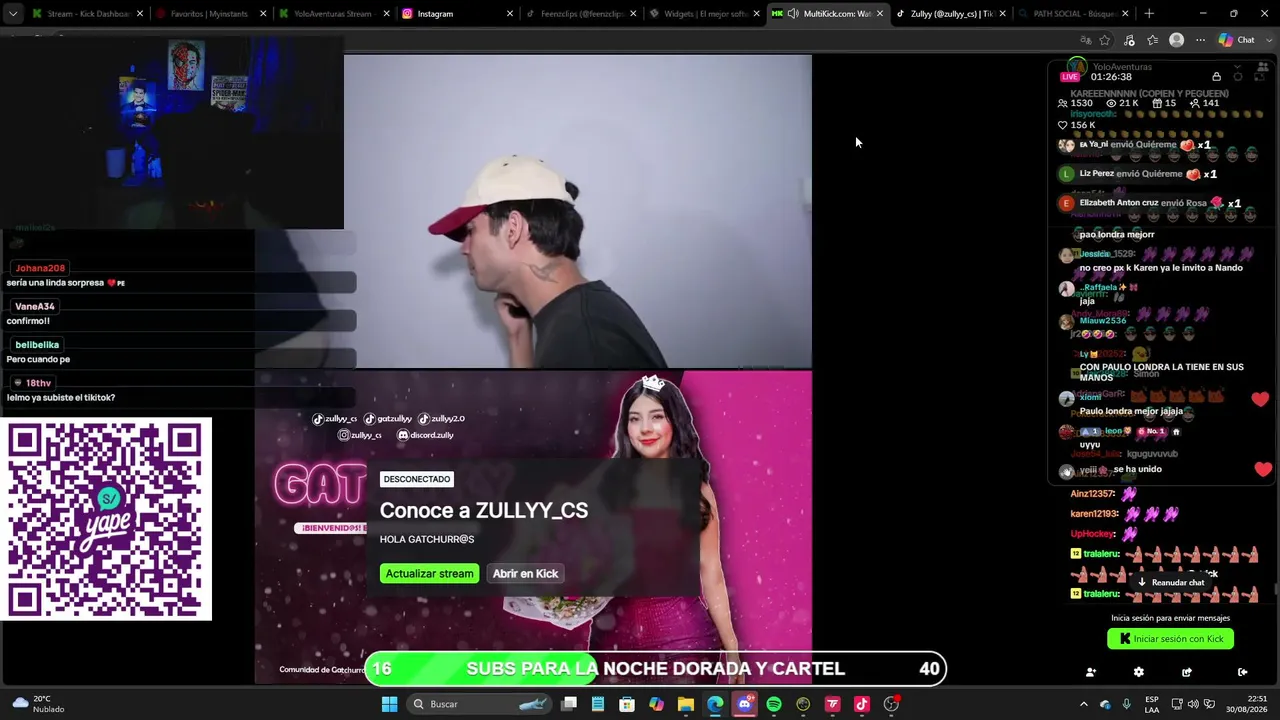Open Microsoft Store from taskbar

627,704
